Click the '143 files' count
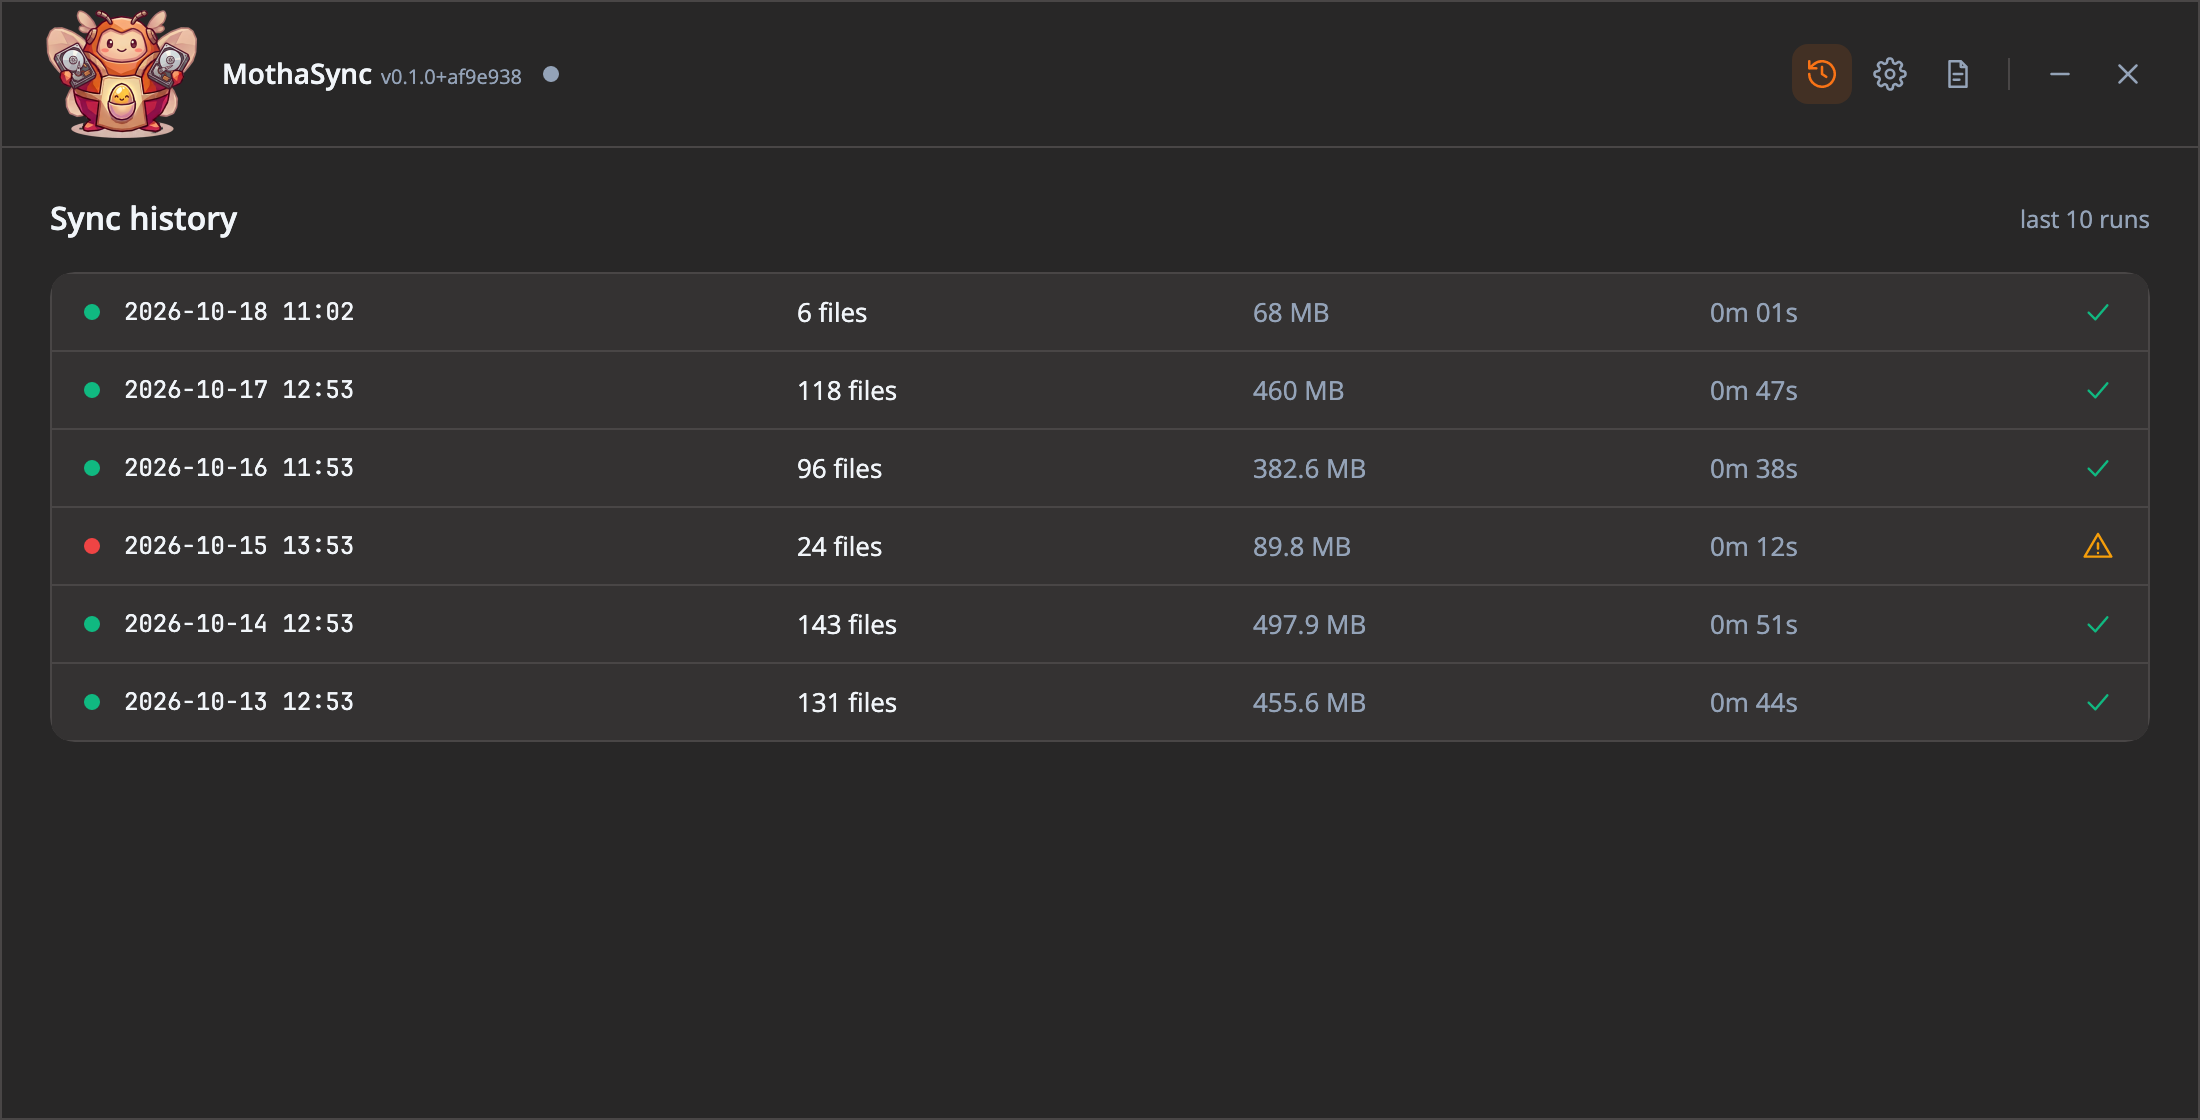 tap(847, 625)
